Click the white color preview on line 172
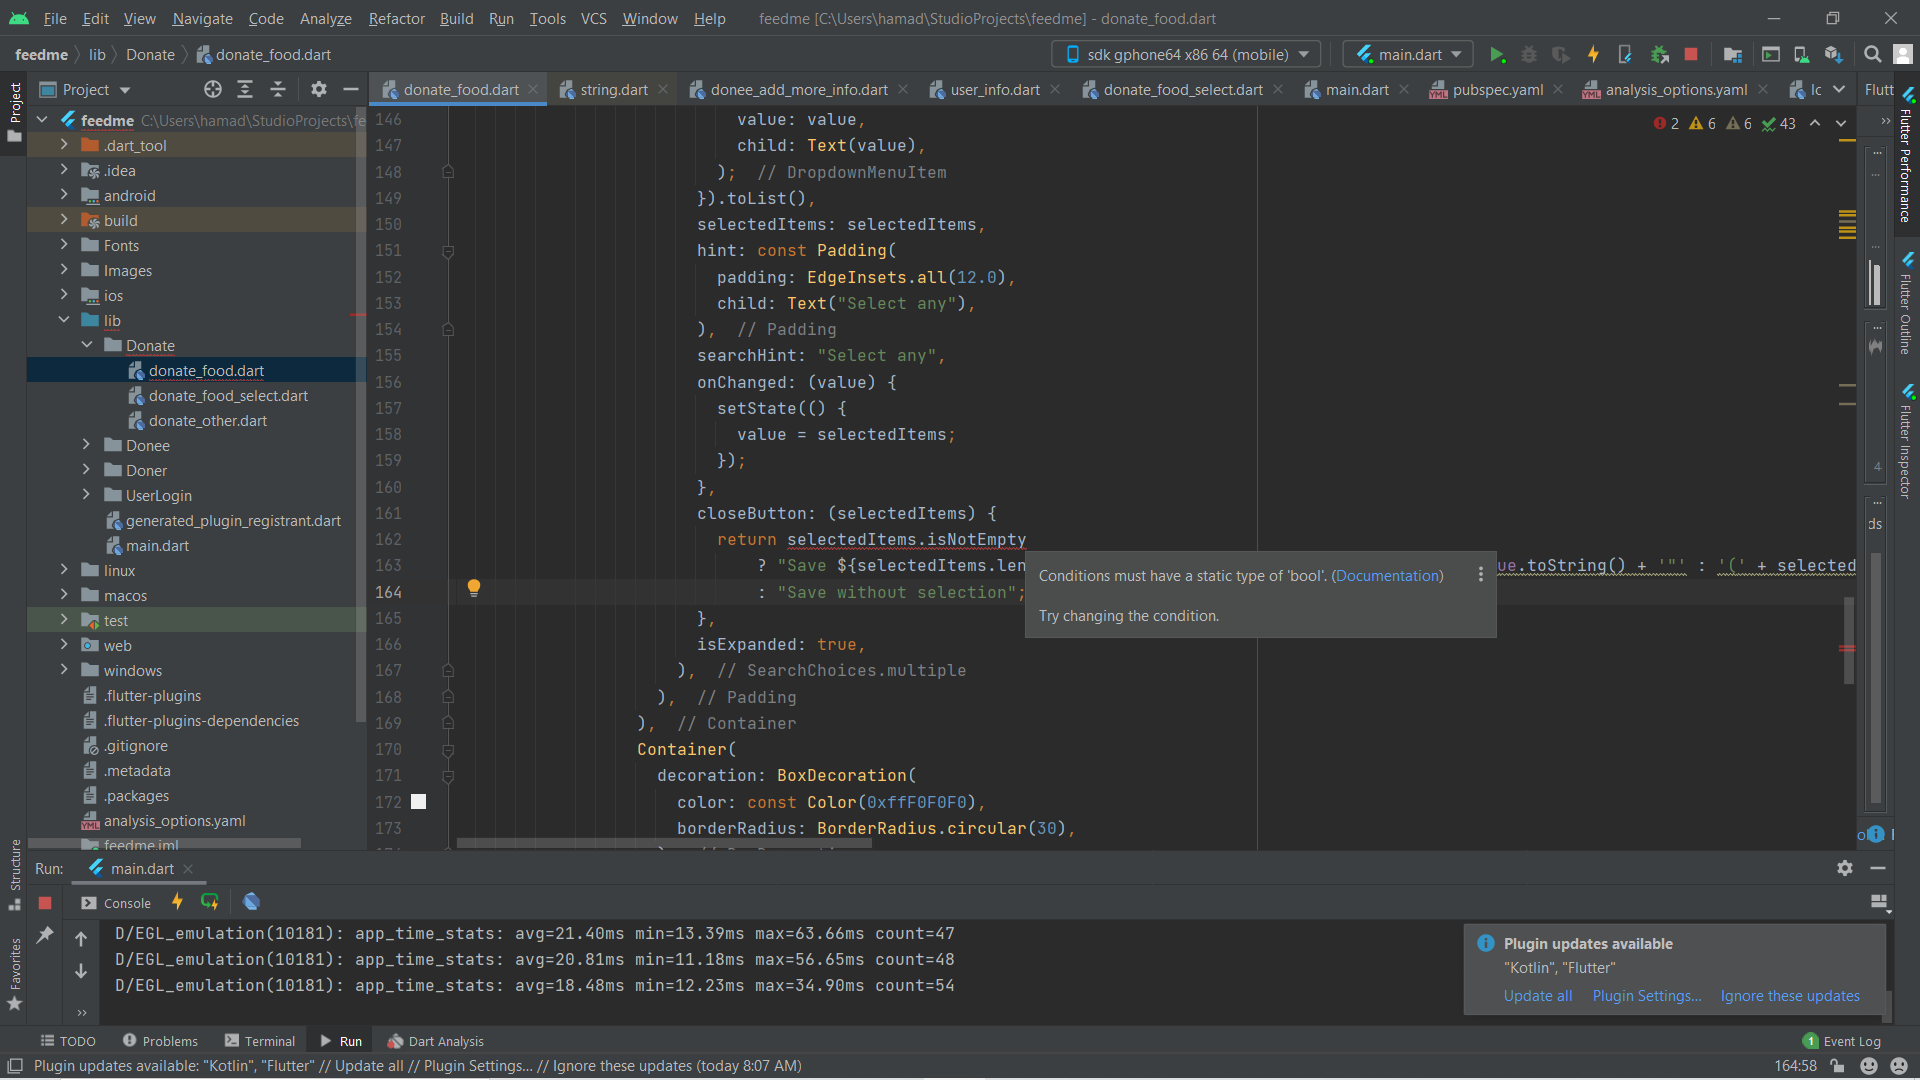The image size is (1920, 1080). tap(419, 802)
